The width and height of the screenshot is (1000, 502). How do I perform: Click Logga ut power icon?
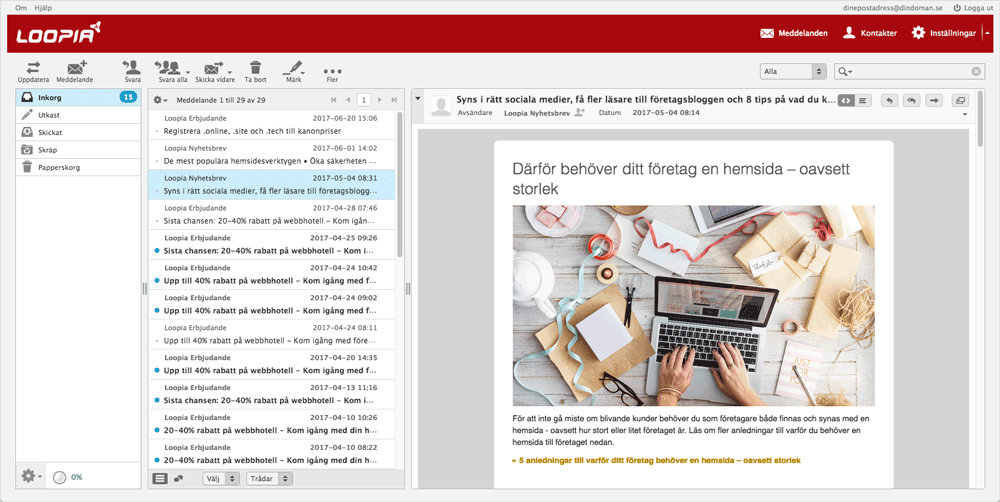[957, 8]
